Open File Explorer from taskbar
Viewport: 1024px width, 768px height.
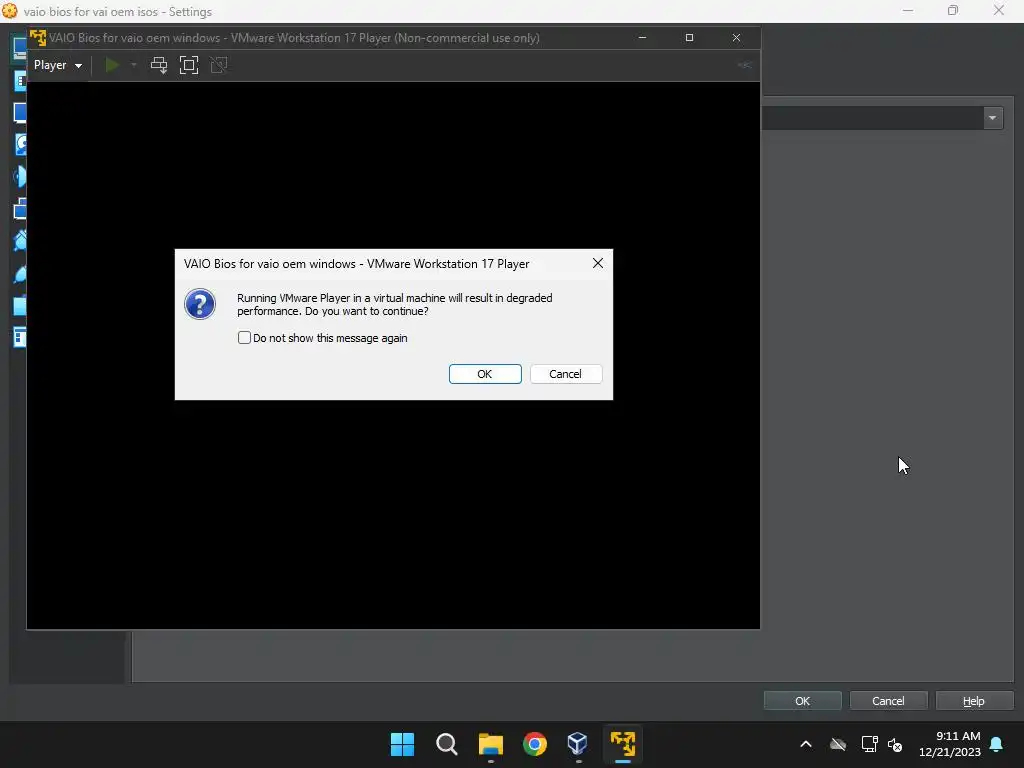tap(490, 744)
